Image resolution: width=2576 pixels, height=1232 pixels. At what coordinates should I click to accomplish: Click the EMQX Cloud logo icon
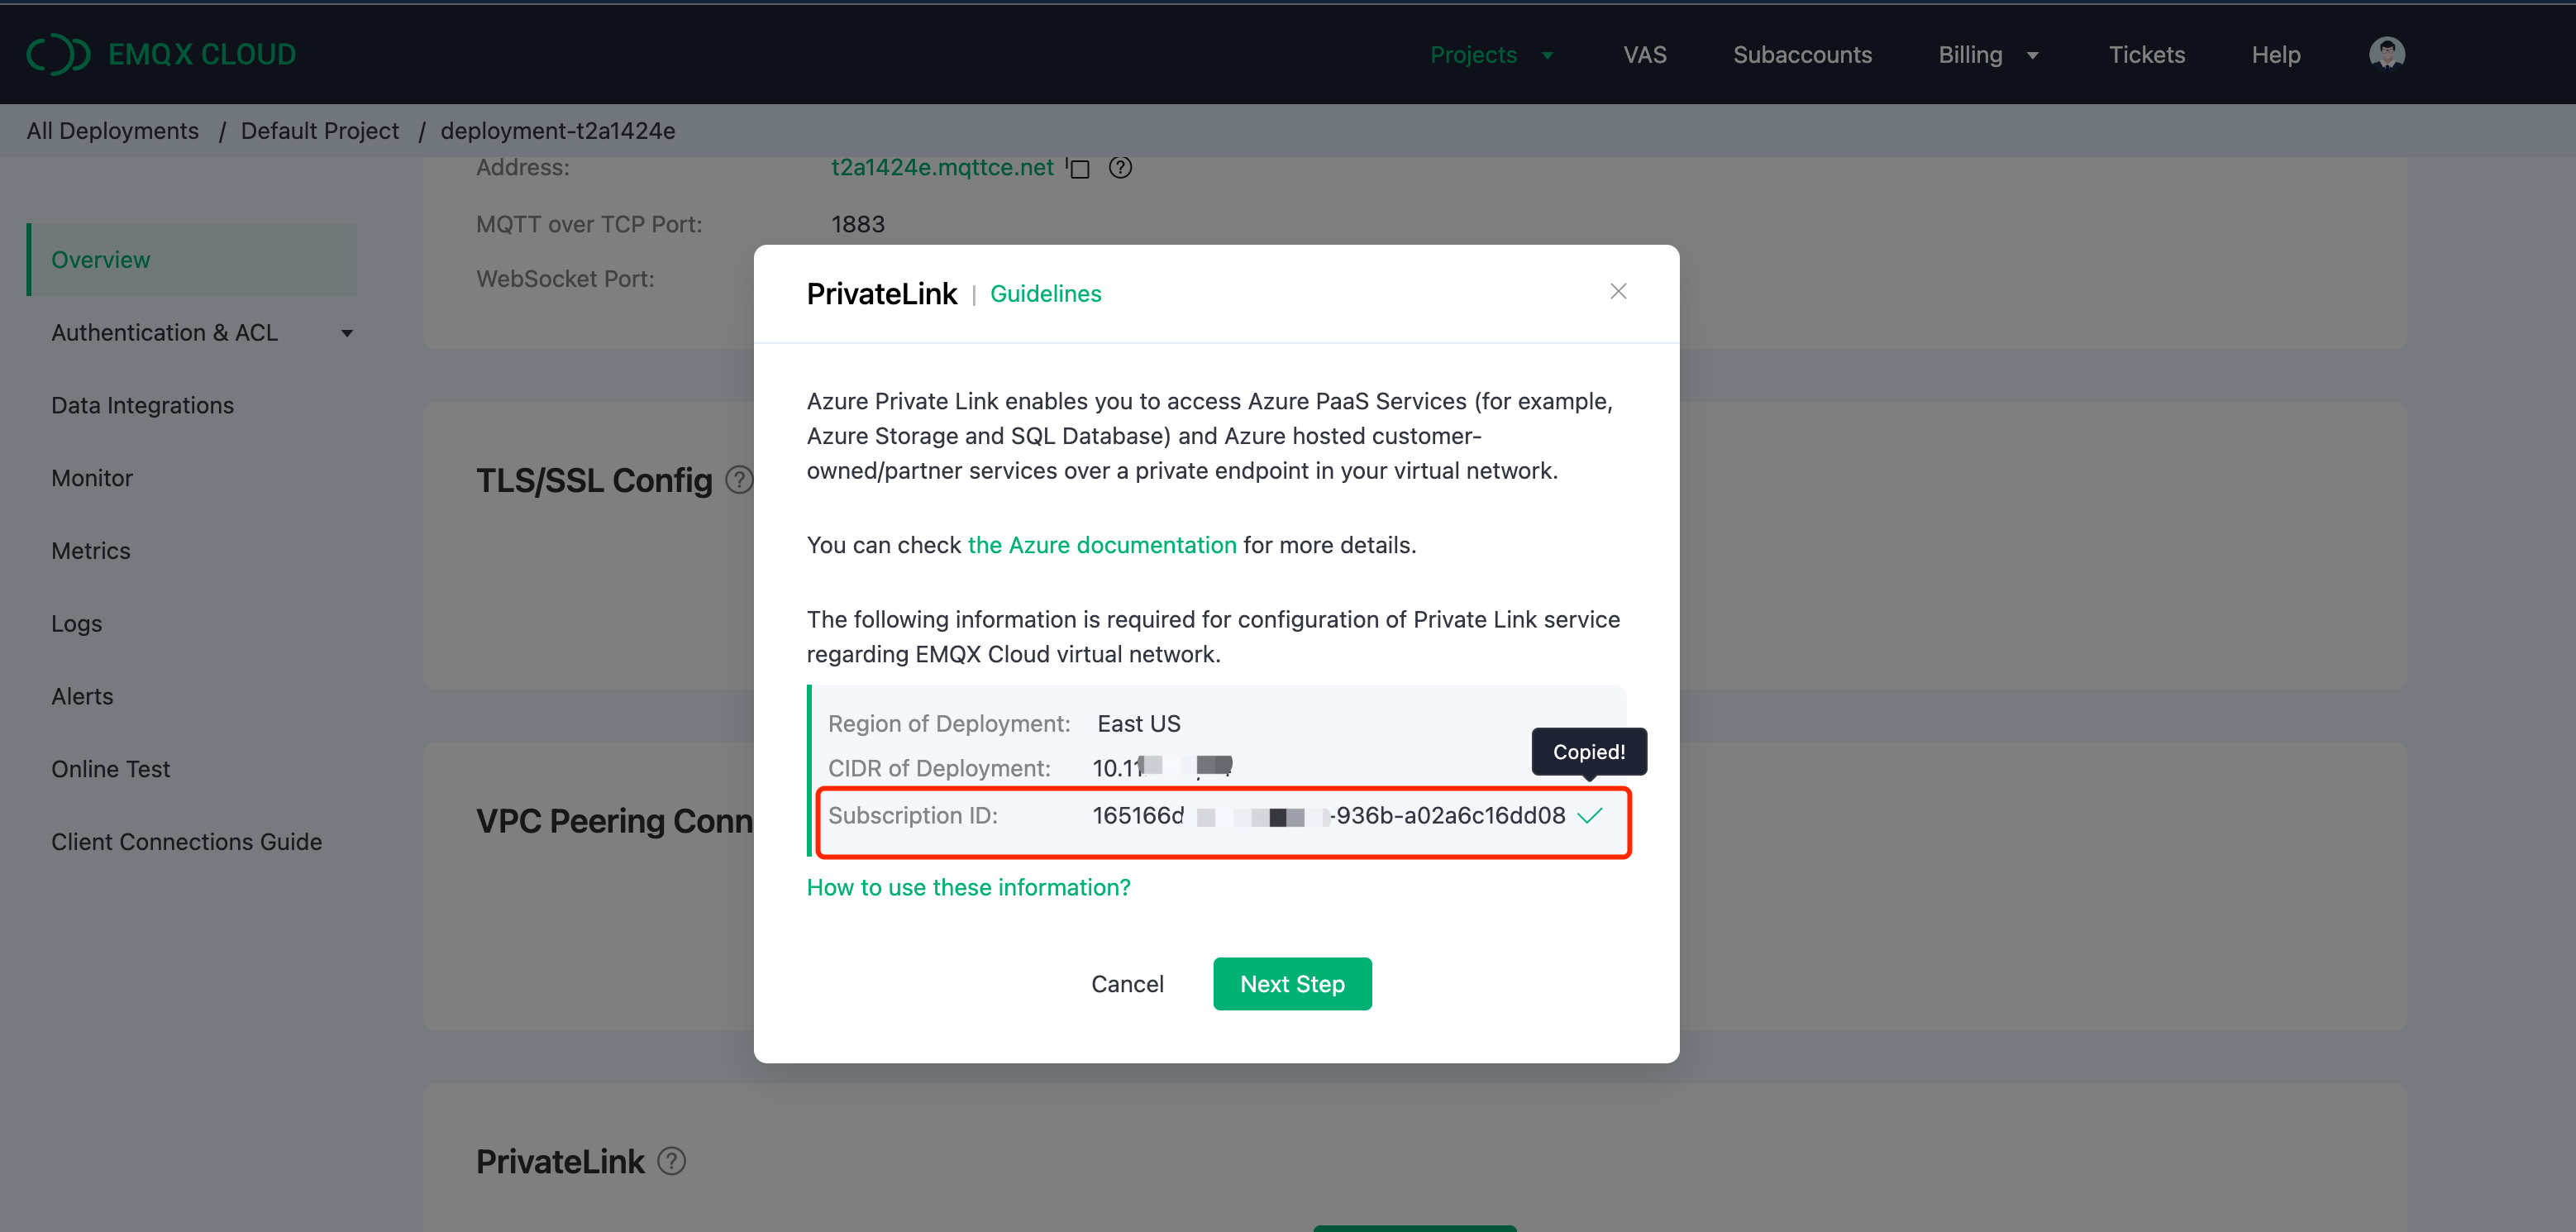click(58, 54)
